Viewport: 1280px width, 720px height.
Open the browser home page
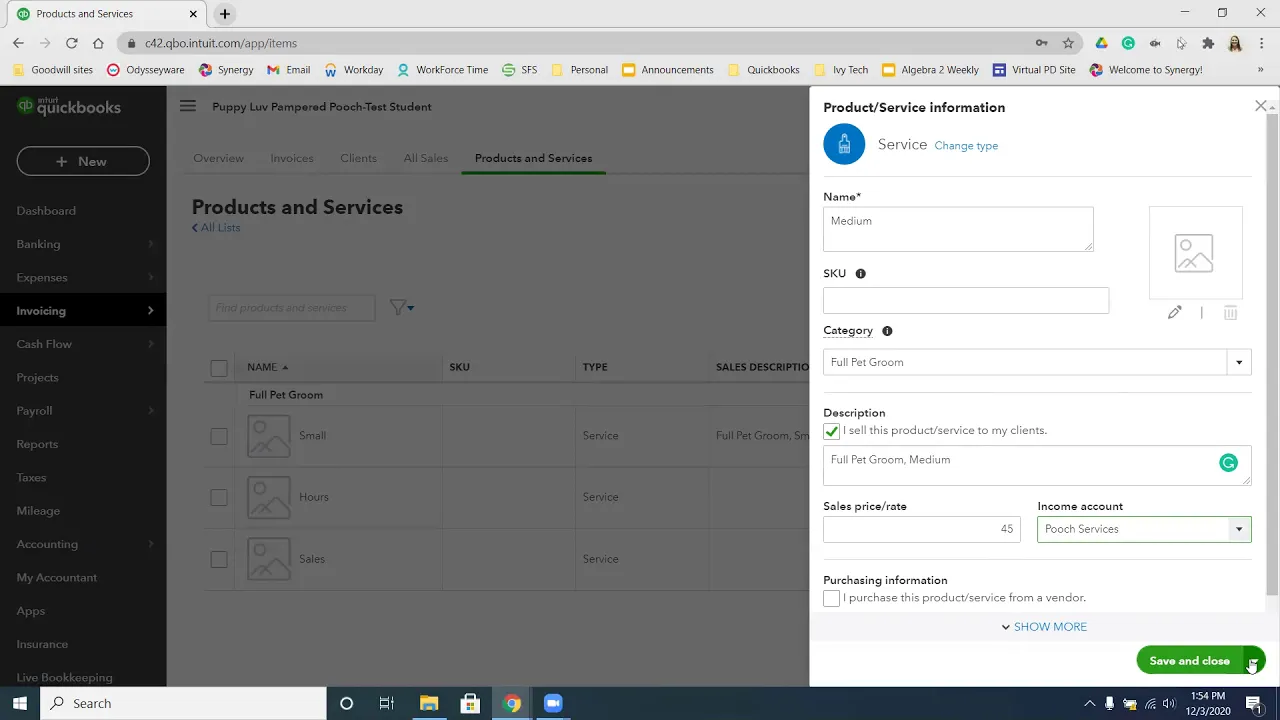[98, 43]
